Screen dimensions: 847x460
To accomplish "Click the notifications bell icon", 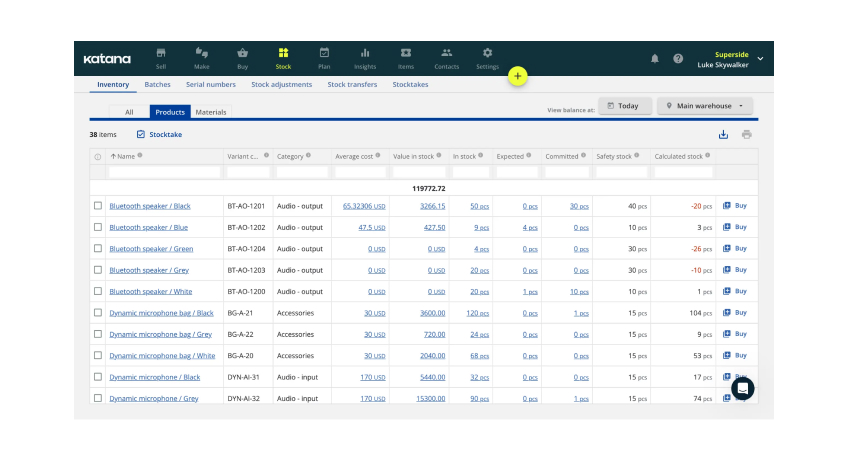I will click(655, 59).
